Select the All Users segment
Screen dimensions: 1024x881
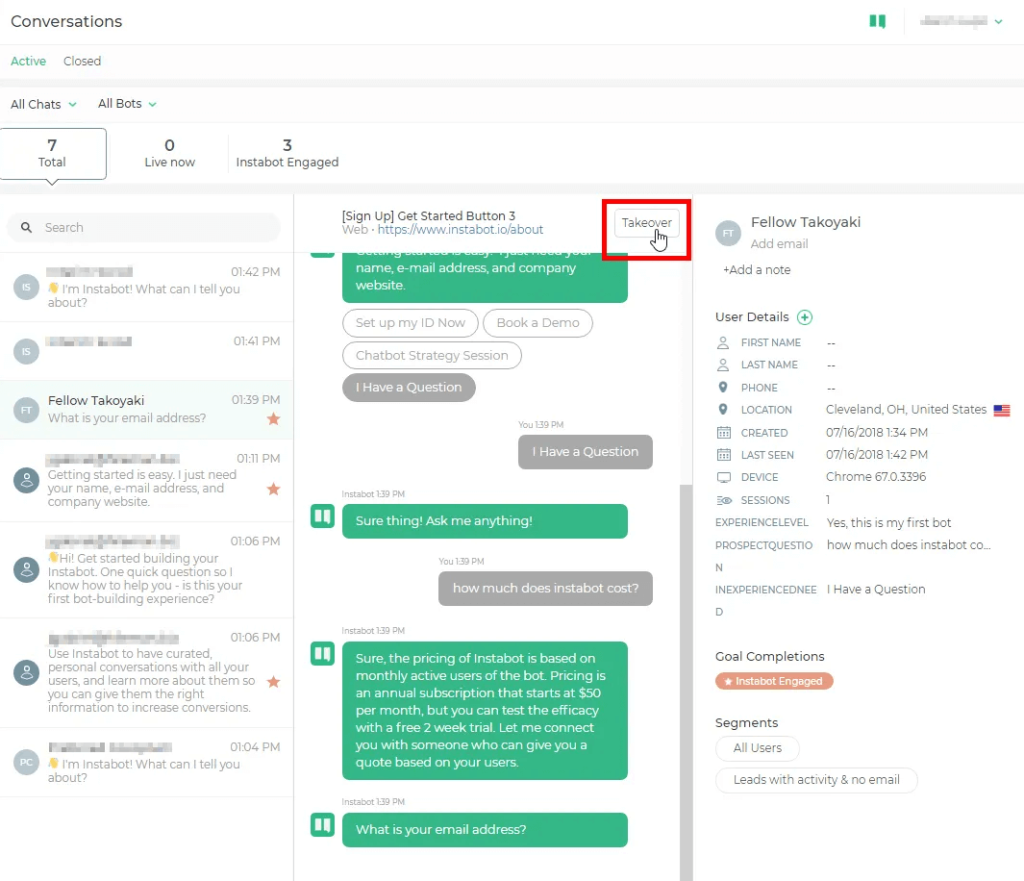pos(758,748)
